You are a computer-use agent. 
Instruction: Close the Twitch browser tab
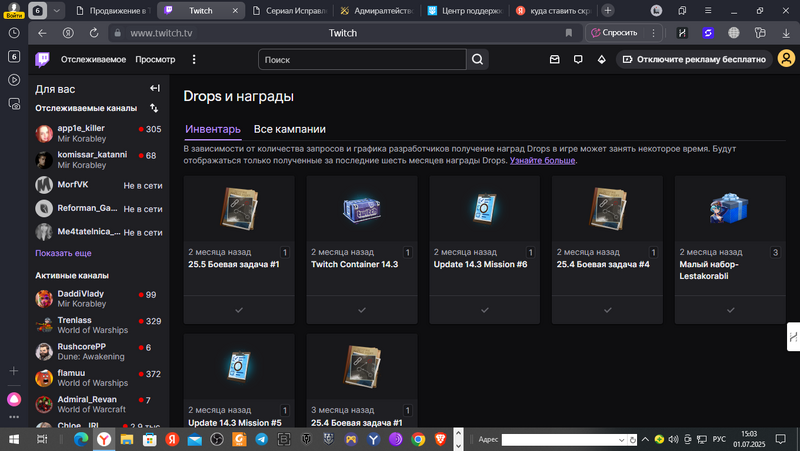pos(235,10)
